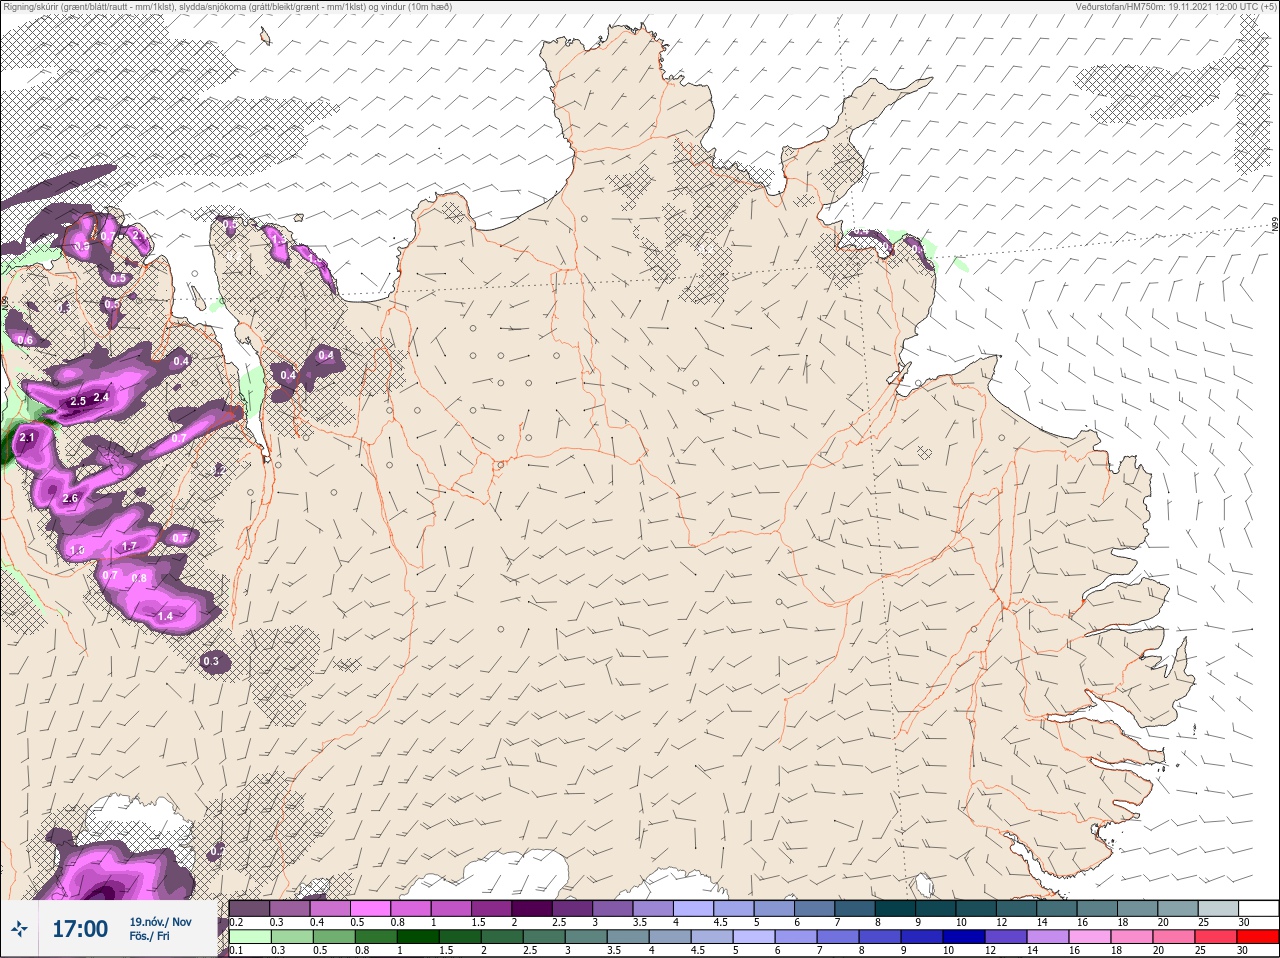Click the 0.6 precipitation value on the map
Image resolution: width=1280 pixels, height=958 pixels.
click(x=26, y=340)
